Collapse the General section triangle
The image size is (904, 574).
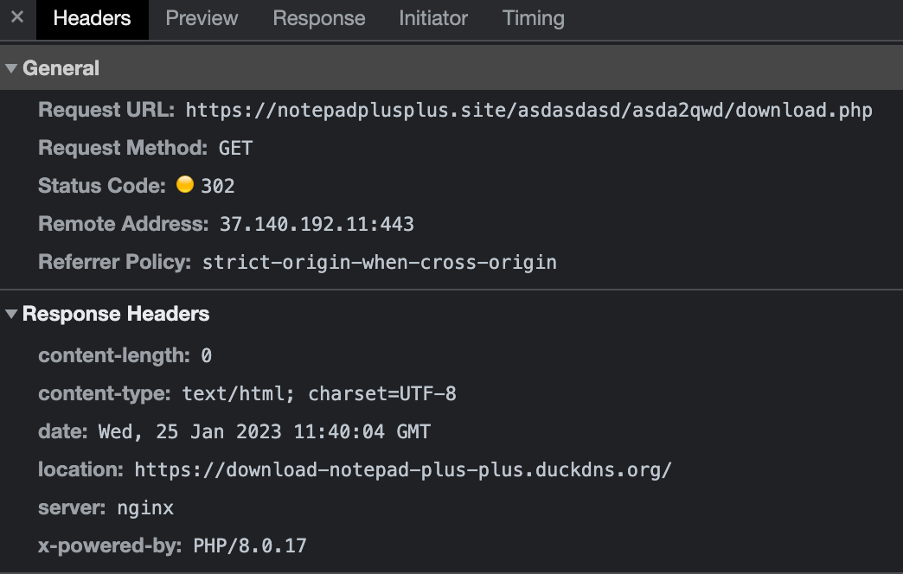click(x=11, y=68)
